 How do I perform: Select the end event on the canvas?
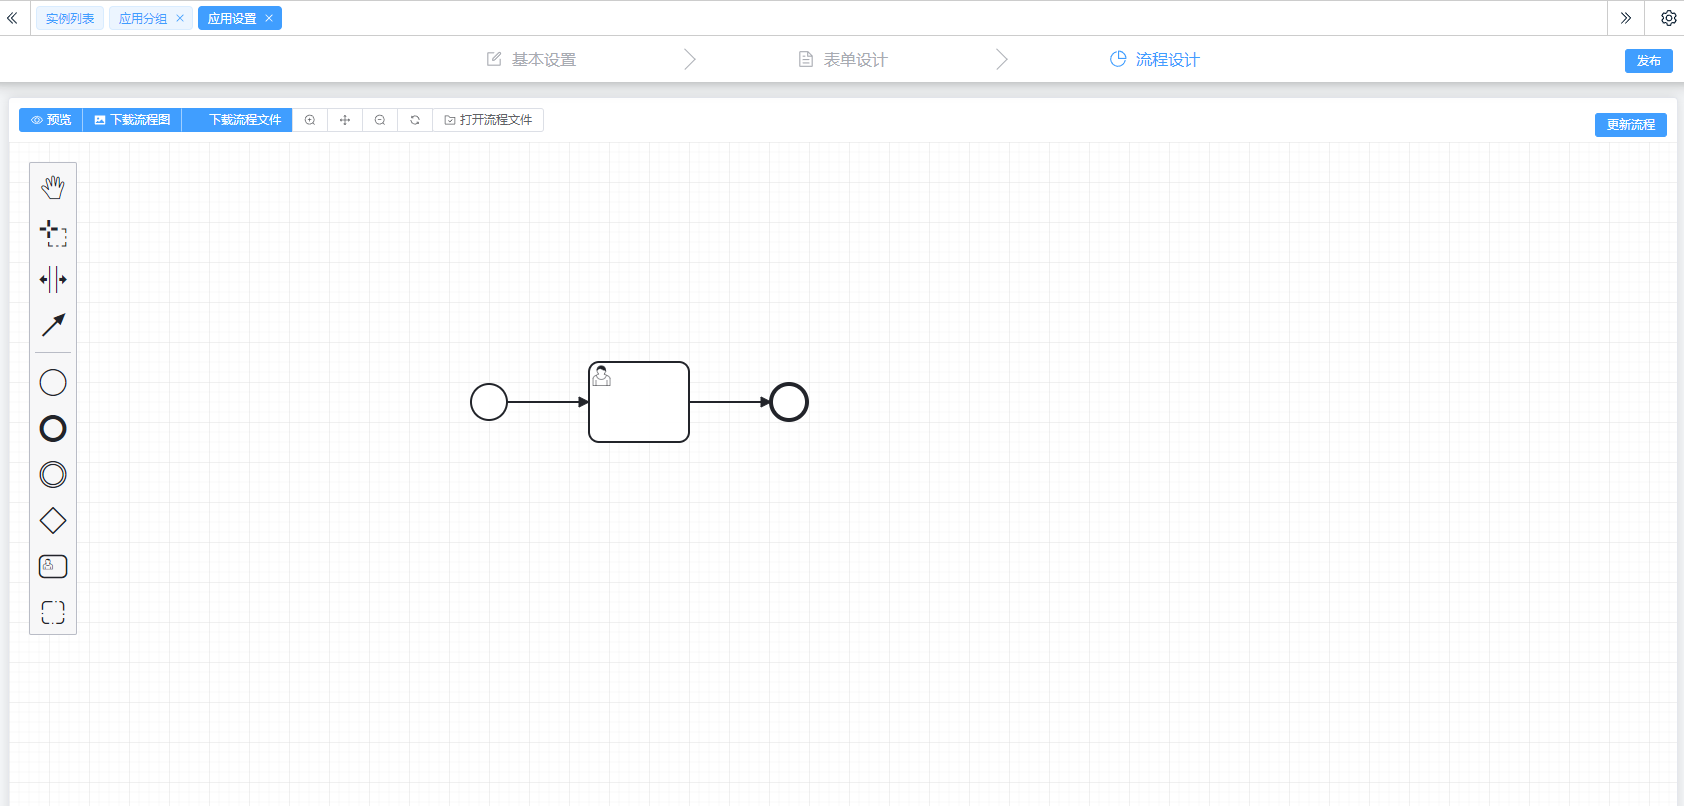[789, 402]
